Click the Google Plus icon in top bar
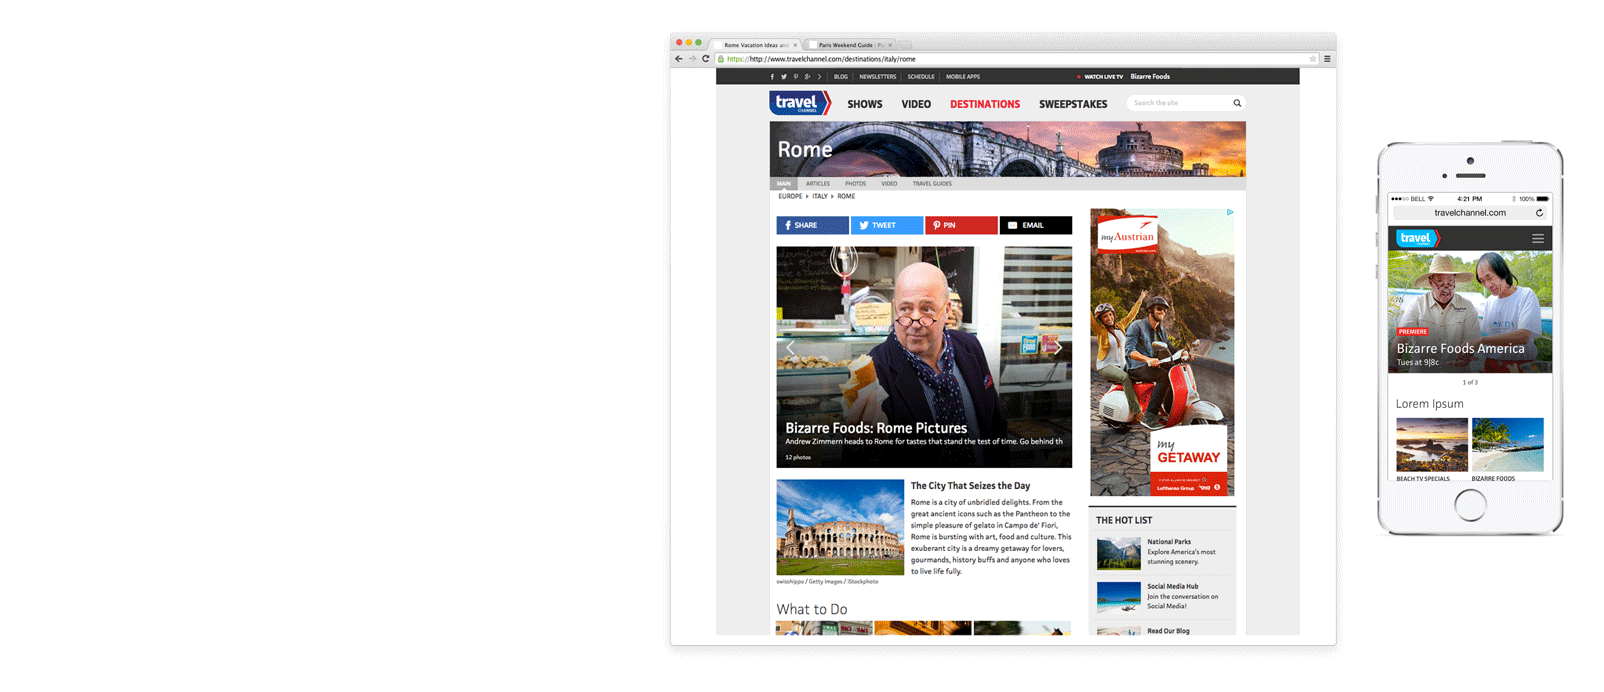Viewport: 1604px width, 692px height. (x=807, y=77)
